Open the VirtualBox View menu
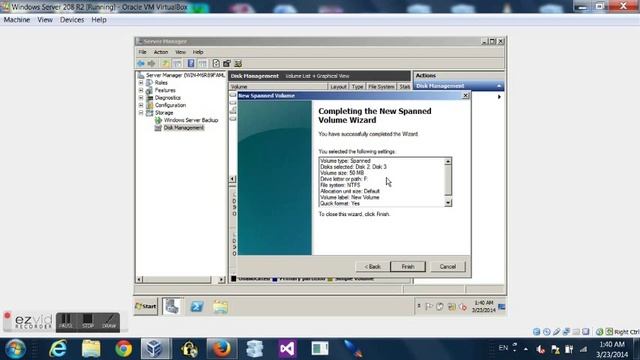The width and height of the screenshot is (640, 360). coord(45,20)
